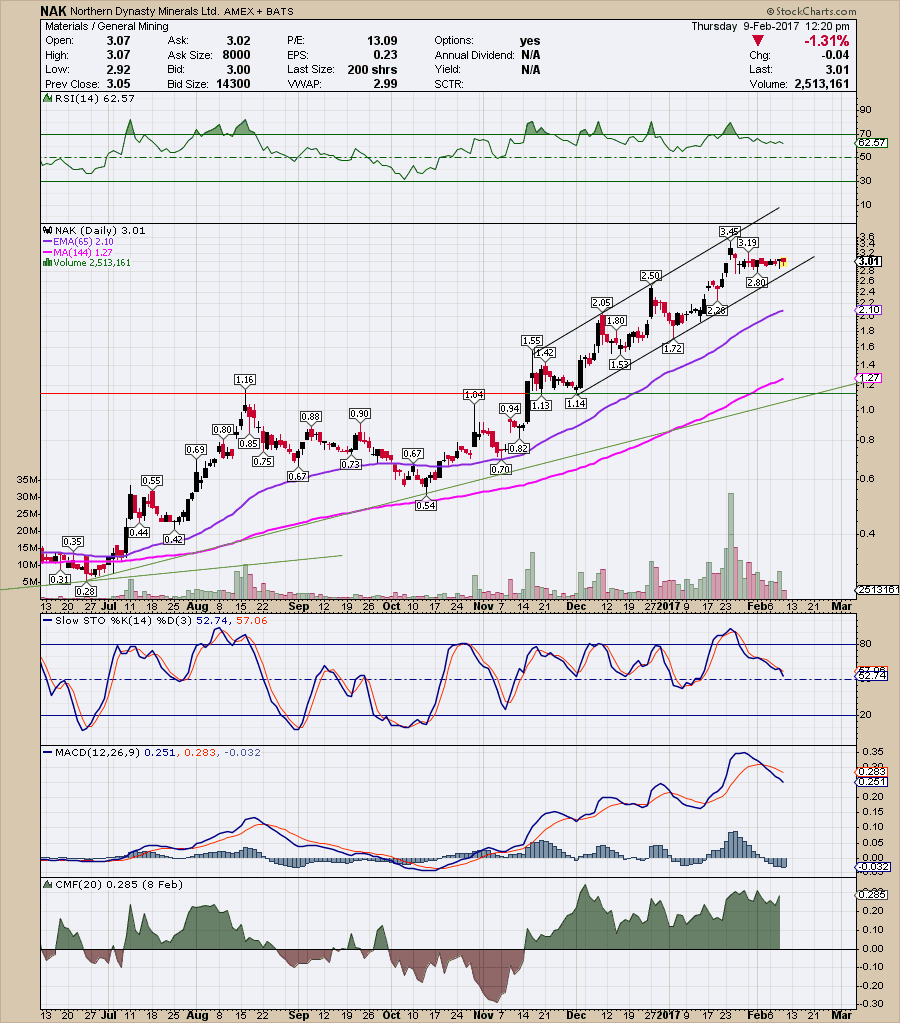Click the 57.06 Slow STO %D value
The height and width of the screenshot is (1023, 900).
[x=252, y=620]
